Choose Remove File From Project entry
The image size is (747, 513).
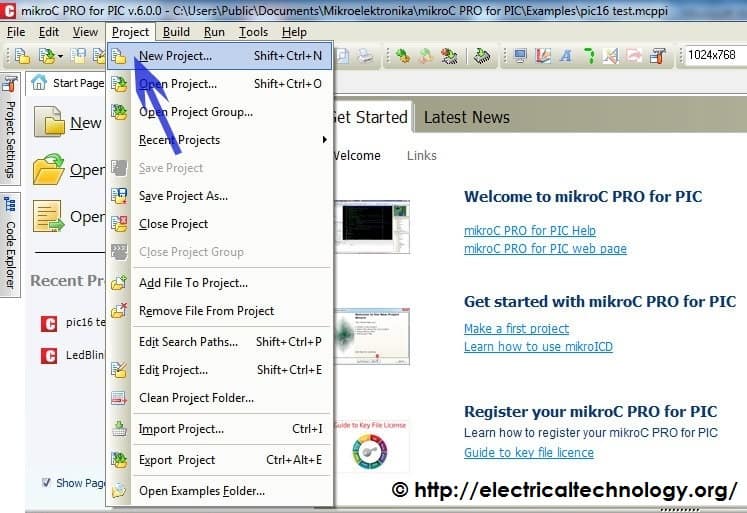(x=220, y=311)
